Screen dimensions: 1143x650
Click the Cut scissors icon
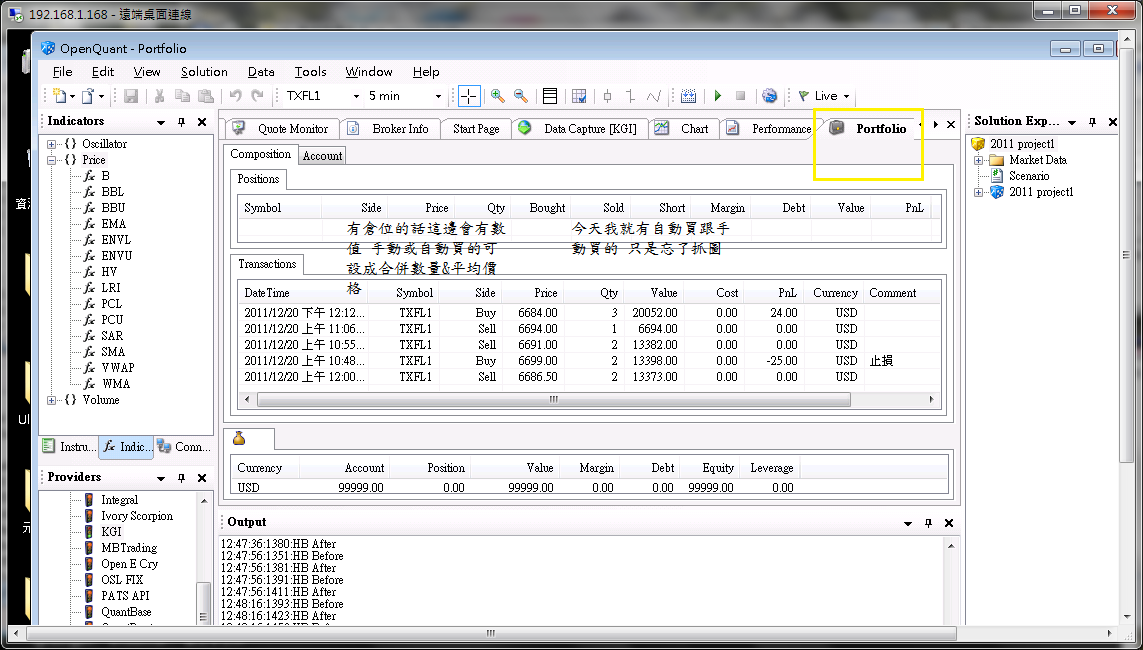click(159, 96)
